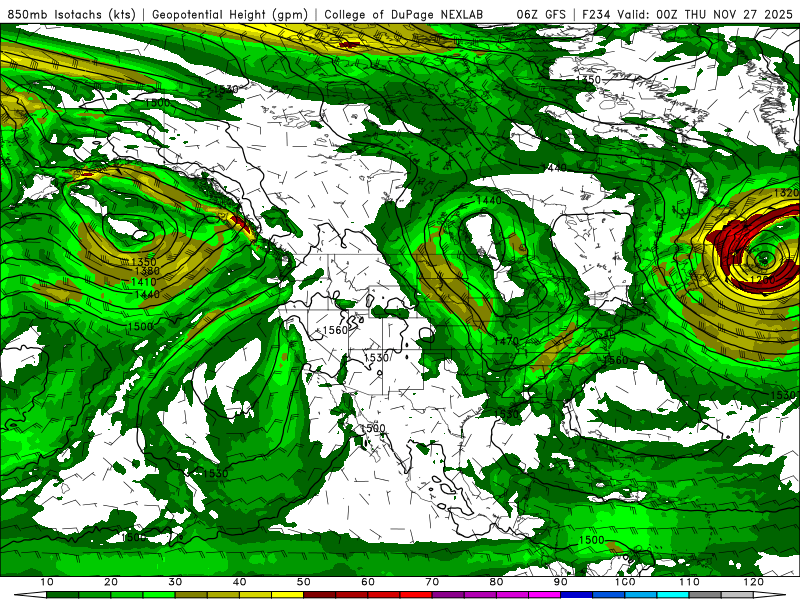Viewport: 800px width, 600px height.
Task: Click the 1350 contour label directly above the 1380 label
Action: click(x=144, y=262)
